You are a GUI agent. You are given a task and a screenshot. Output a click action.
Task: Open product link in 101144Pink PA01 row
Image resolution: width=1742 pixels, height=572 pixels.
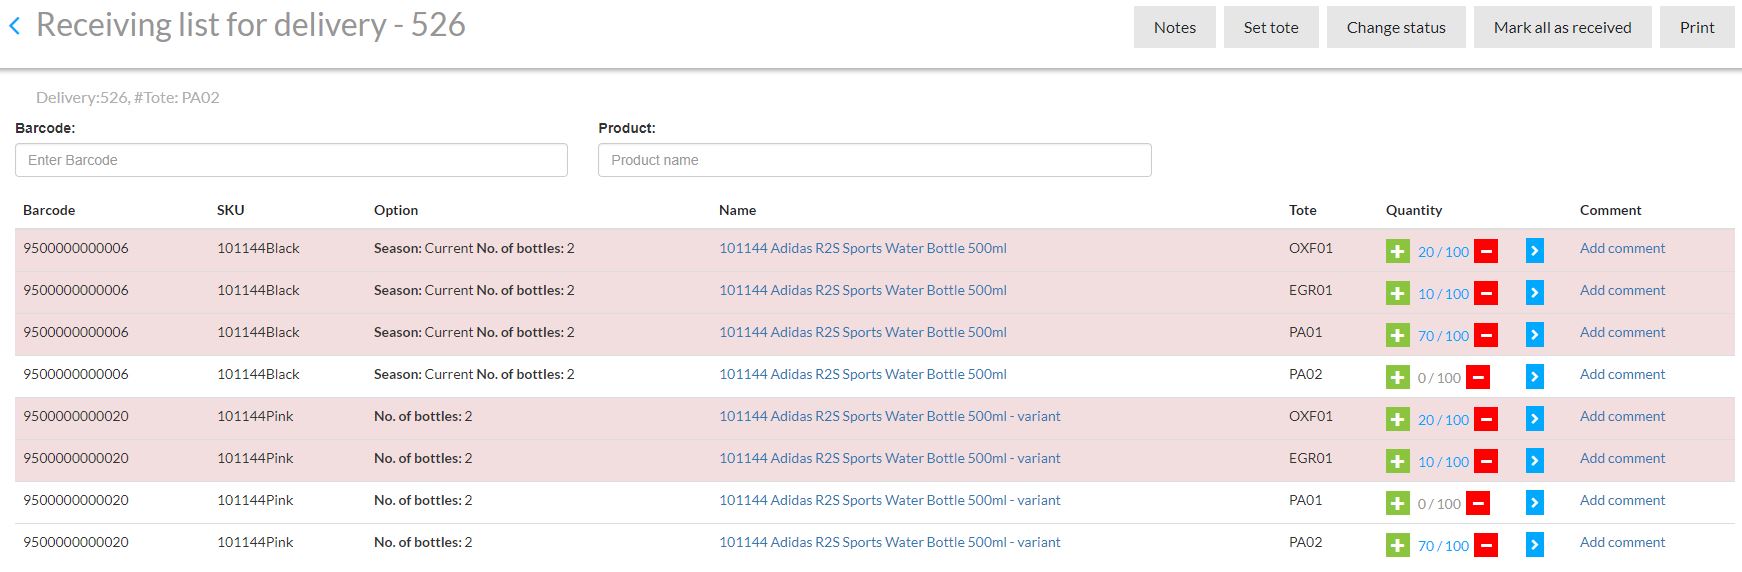[889, 500]
